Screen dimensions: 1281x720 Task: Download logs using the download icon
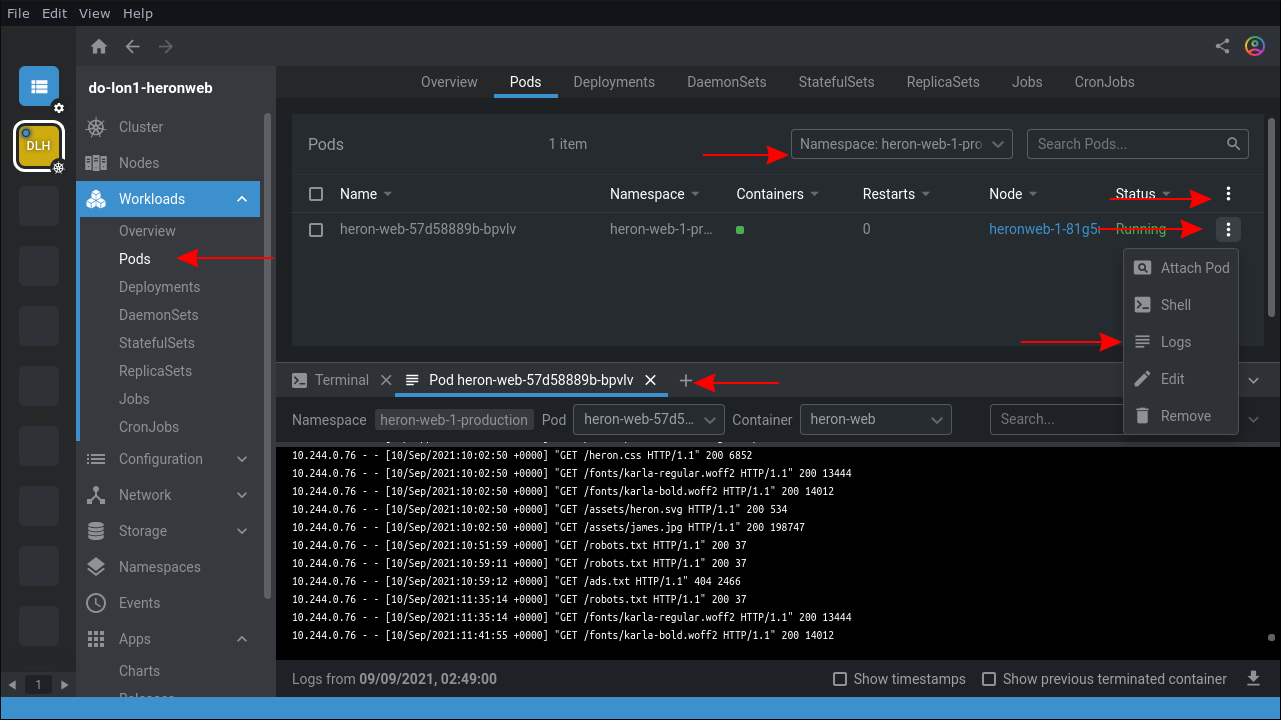point(1253,679)
